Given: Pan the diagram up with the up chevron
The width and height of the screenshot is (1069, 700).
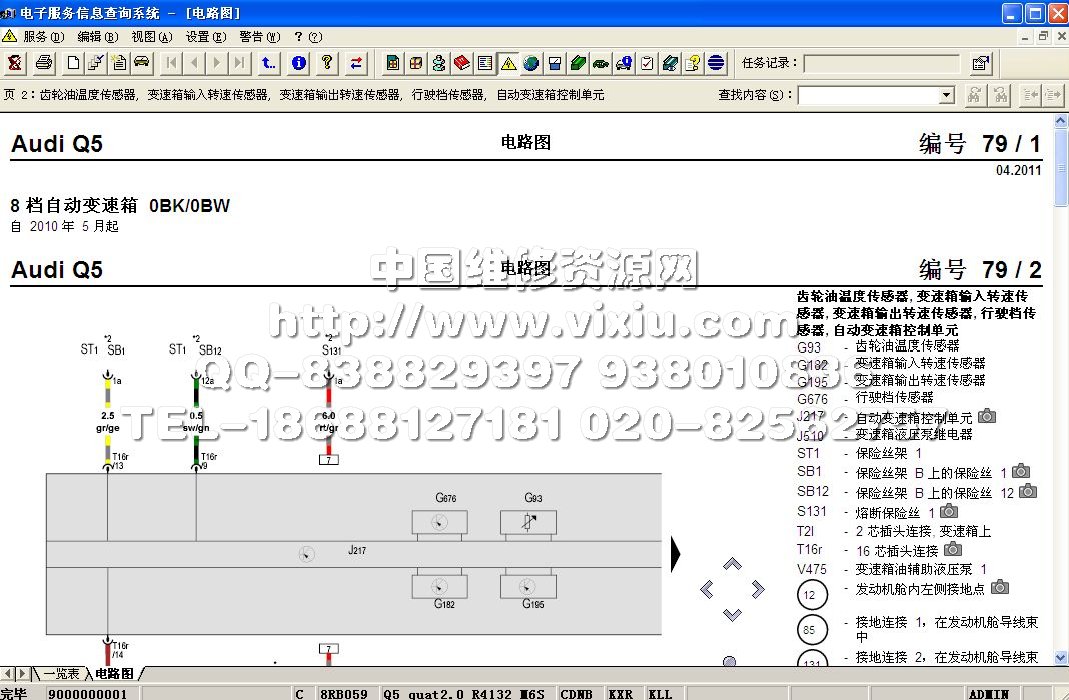Looking at the screenshot, I should 732,564.
